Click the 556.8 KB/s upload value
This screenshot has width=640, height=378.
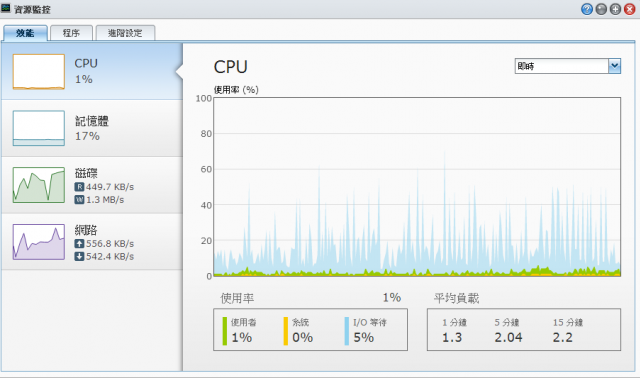tap(110, 244)
